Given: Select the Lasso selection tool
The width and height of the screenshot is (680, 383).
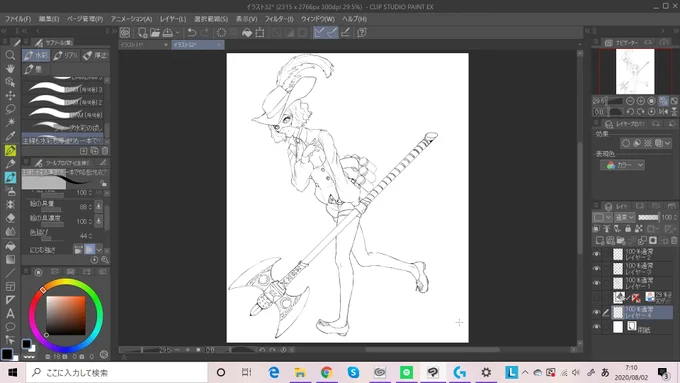Looking at the screenshot, I should coord(10,109).
